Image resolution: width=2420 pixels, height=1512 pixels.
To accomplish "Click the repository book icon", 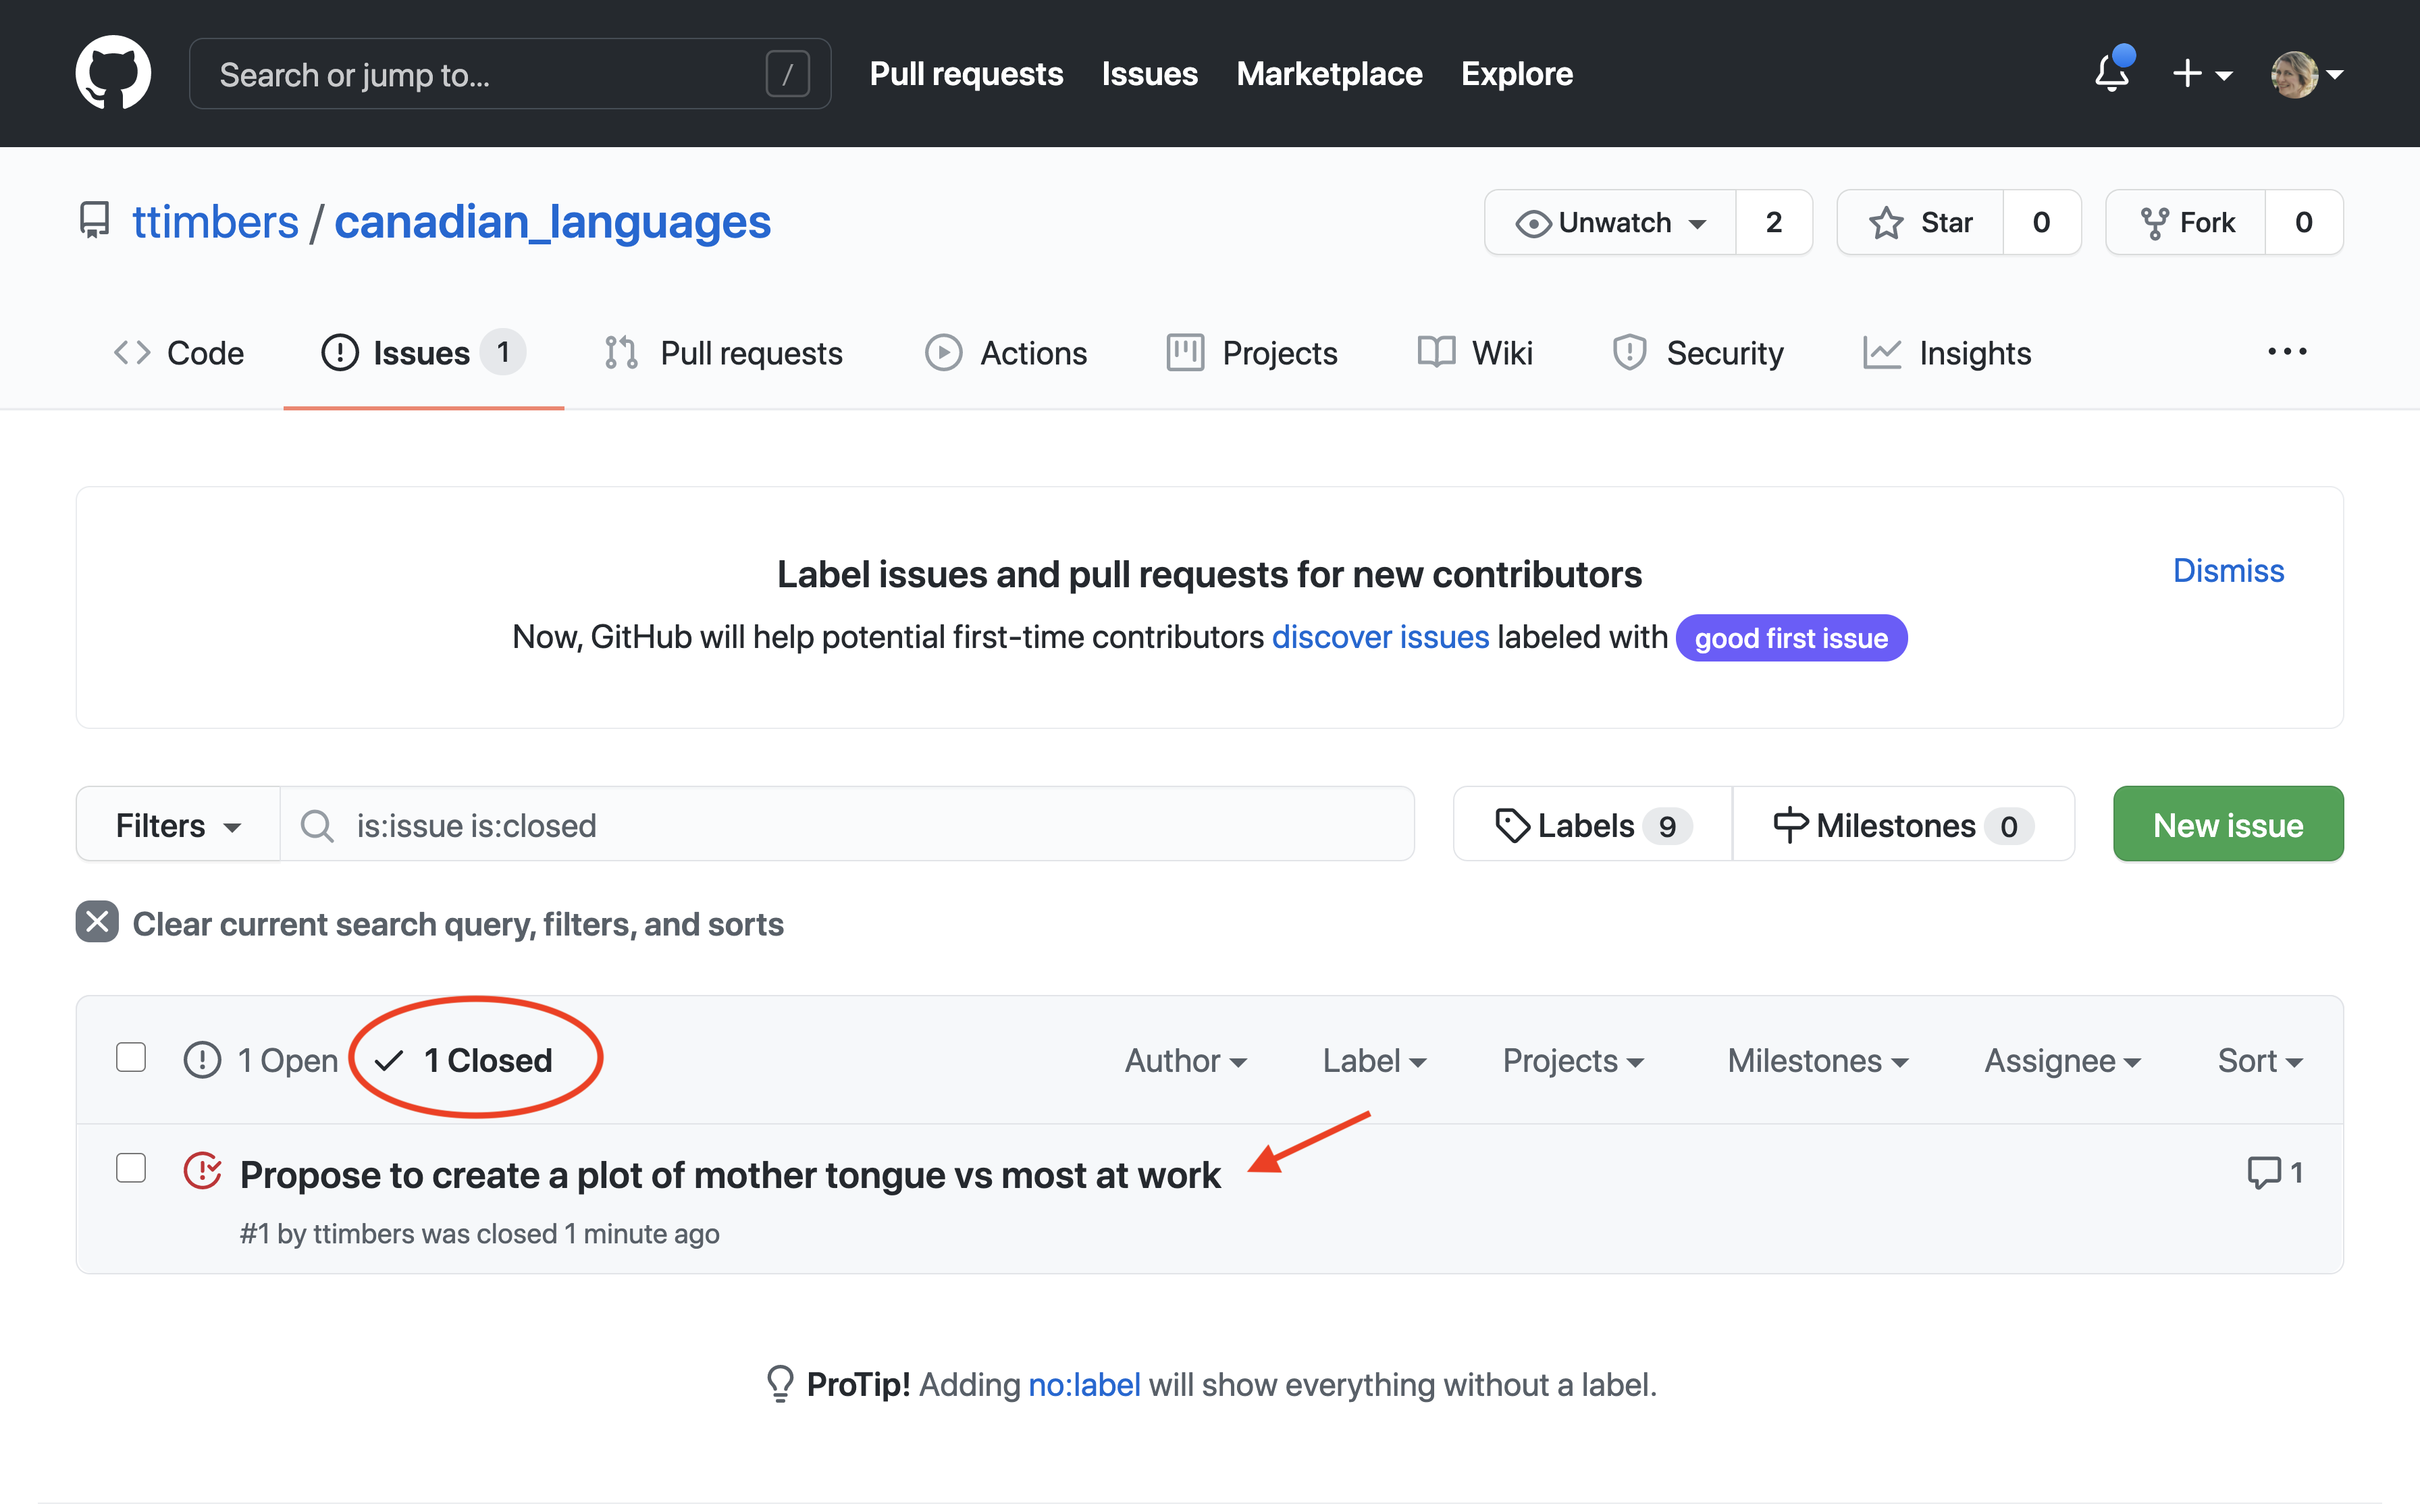I will pyautogui.click(x=94, y=221).
